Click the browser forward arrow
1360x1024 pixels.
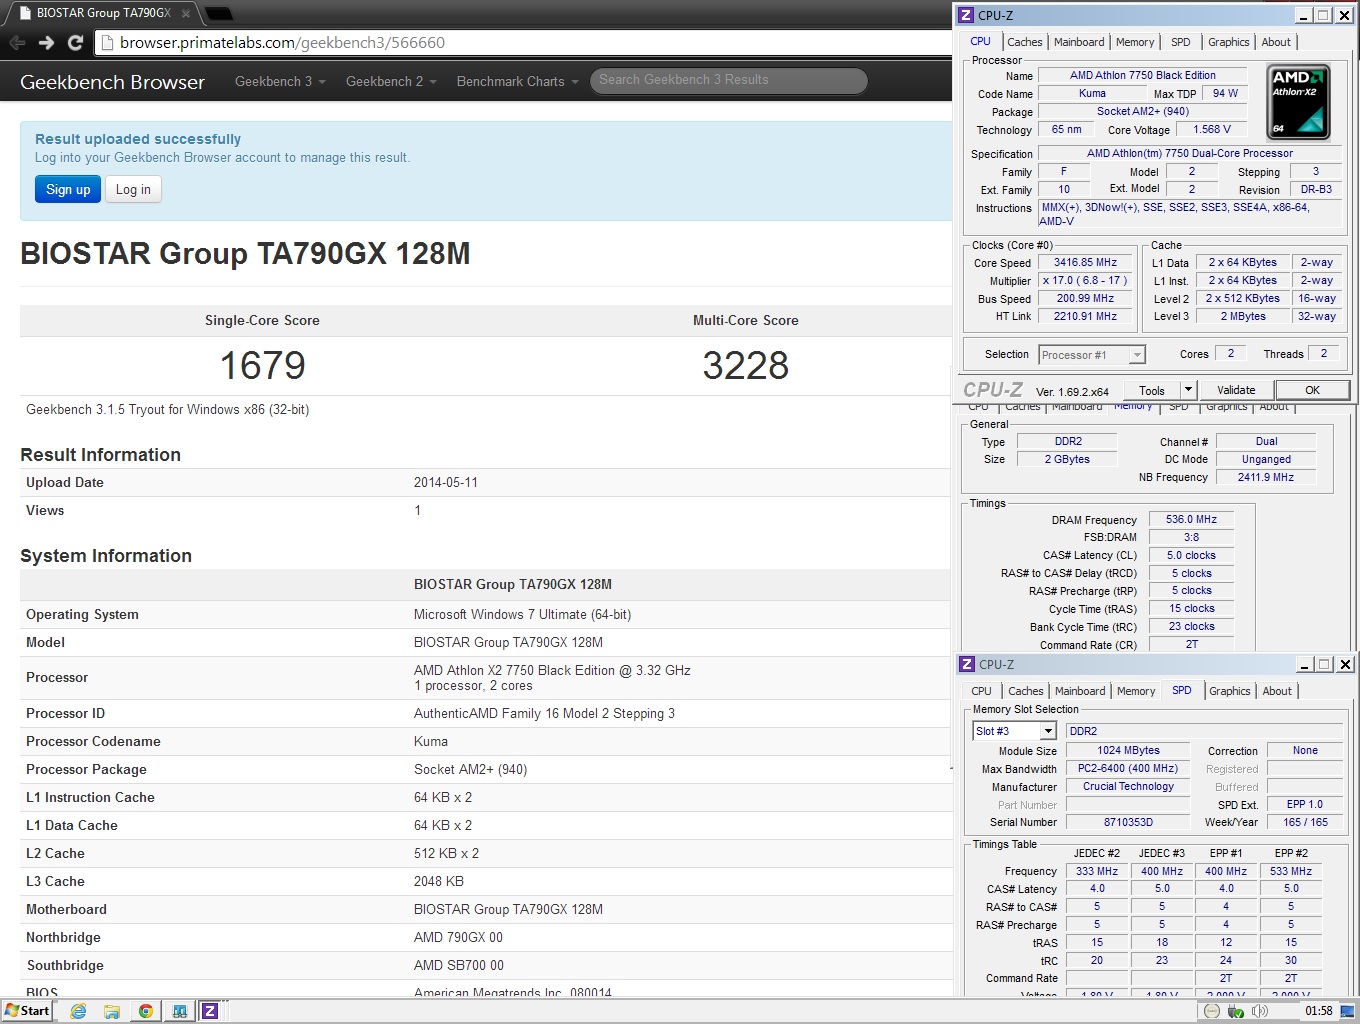(46, 43)
